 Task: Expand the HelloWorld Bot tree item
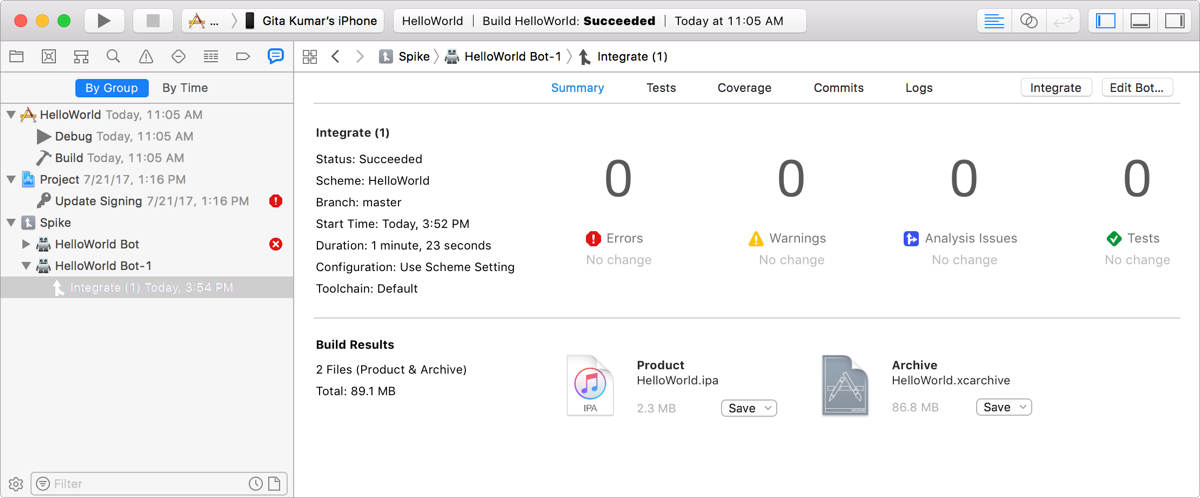(26, 244)
